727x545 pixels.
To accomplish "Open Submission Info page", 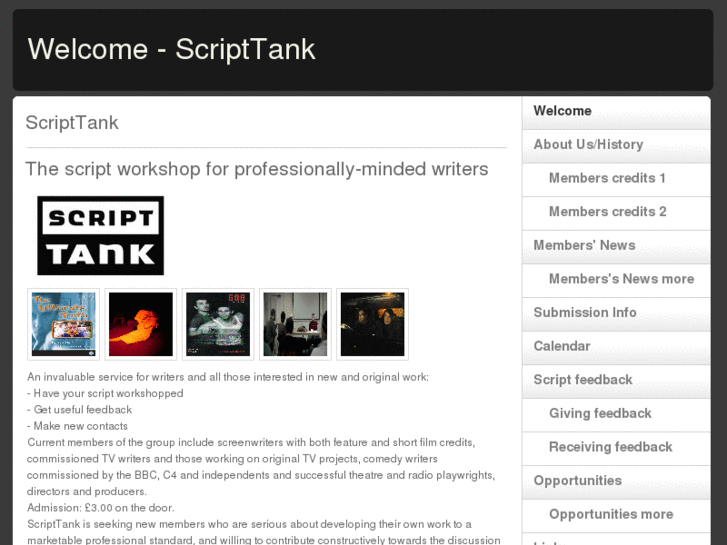I will coord(616,313).
